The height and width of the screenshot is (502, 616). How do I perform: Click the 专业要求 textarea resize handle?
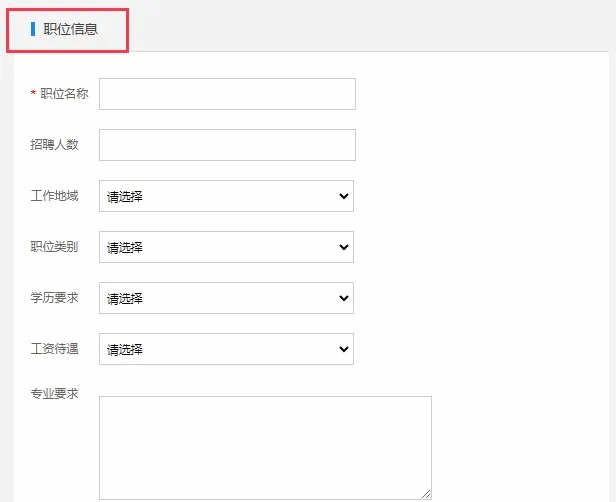pos(426,493)
